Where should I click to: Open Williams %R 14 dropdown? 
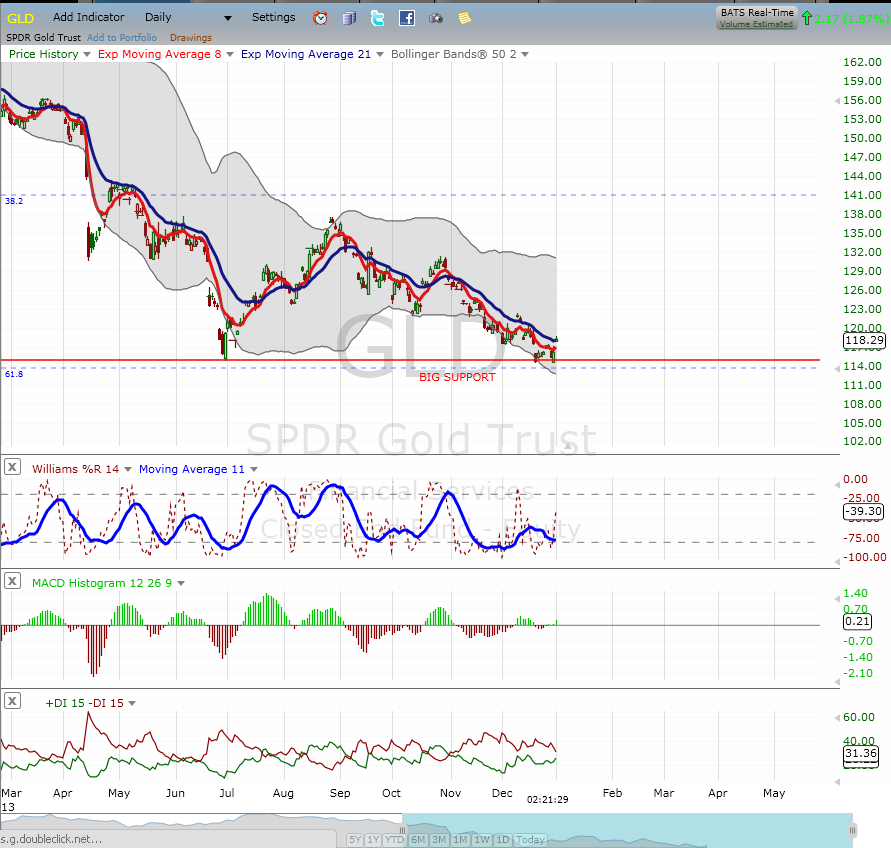pyautogui.click(x=128, y=469)
